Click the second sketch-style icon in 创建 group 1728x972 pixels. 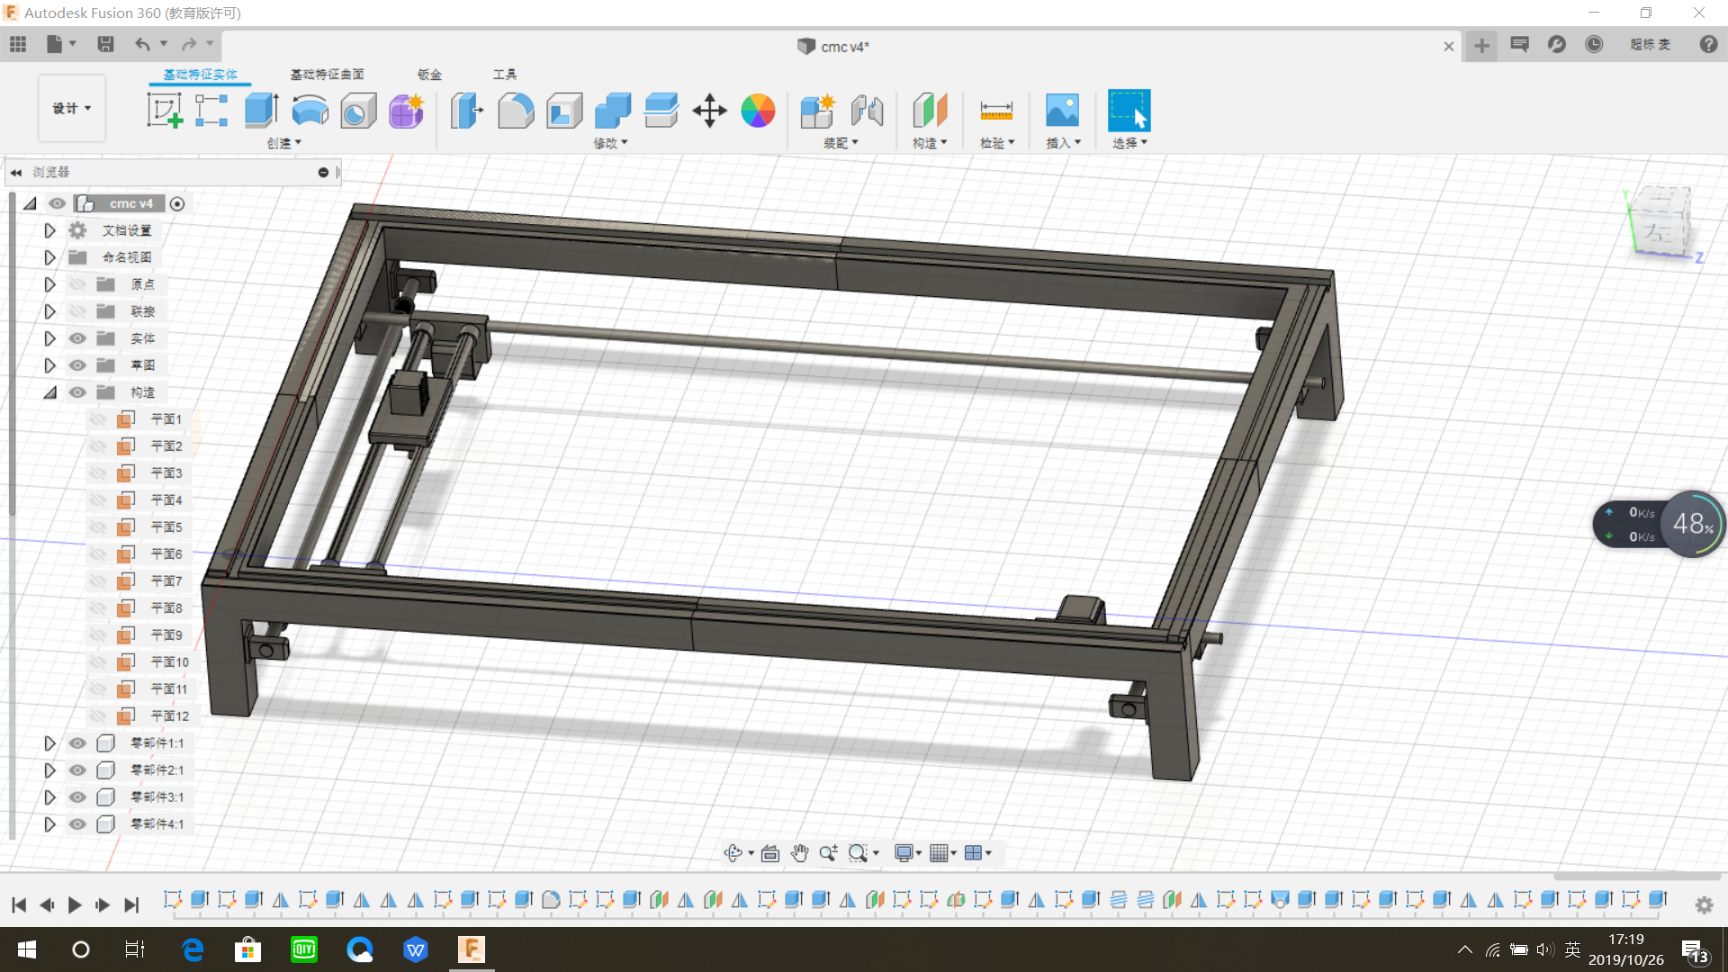[x=211, y=110]
